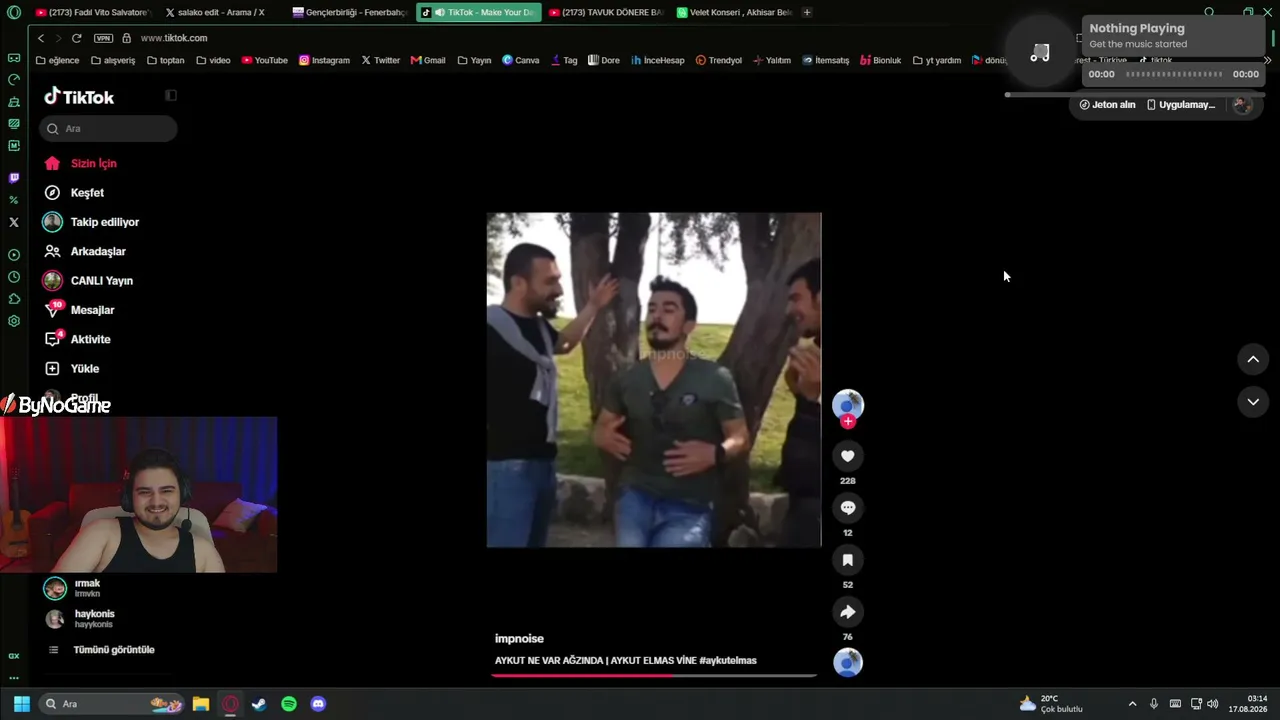Open Yayın bookmarks folder
This screenshot has height=720, width=1280.
[475, 60]
